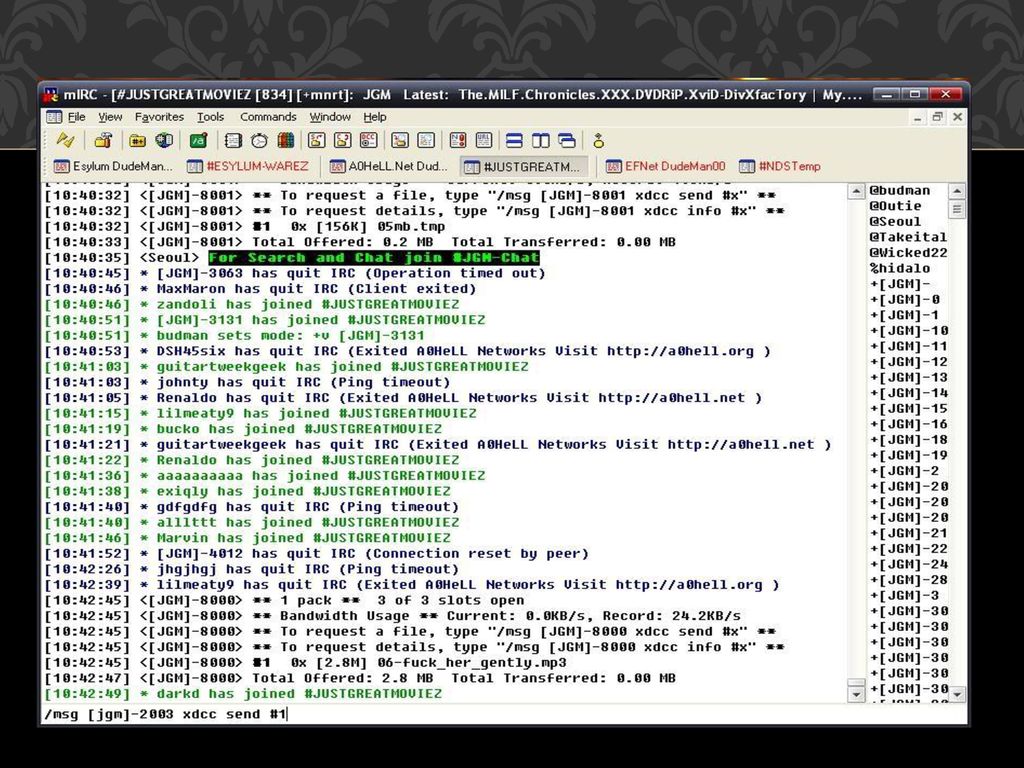
Task: Open mIRC Options hammer icon
Action: [103, 140]
